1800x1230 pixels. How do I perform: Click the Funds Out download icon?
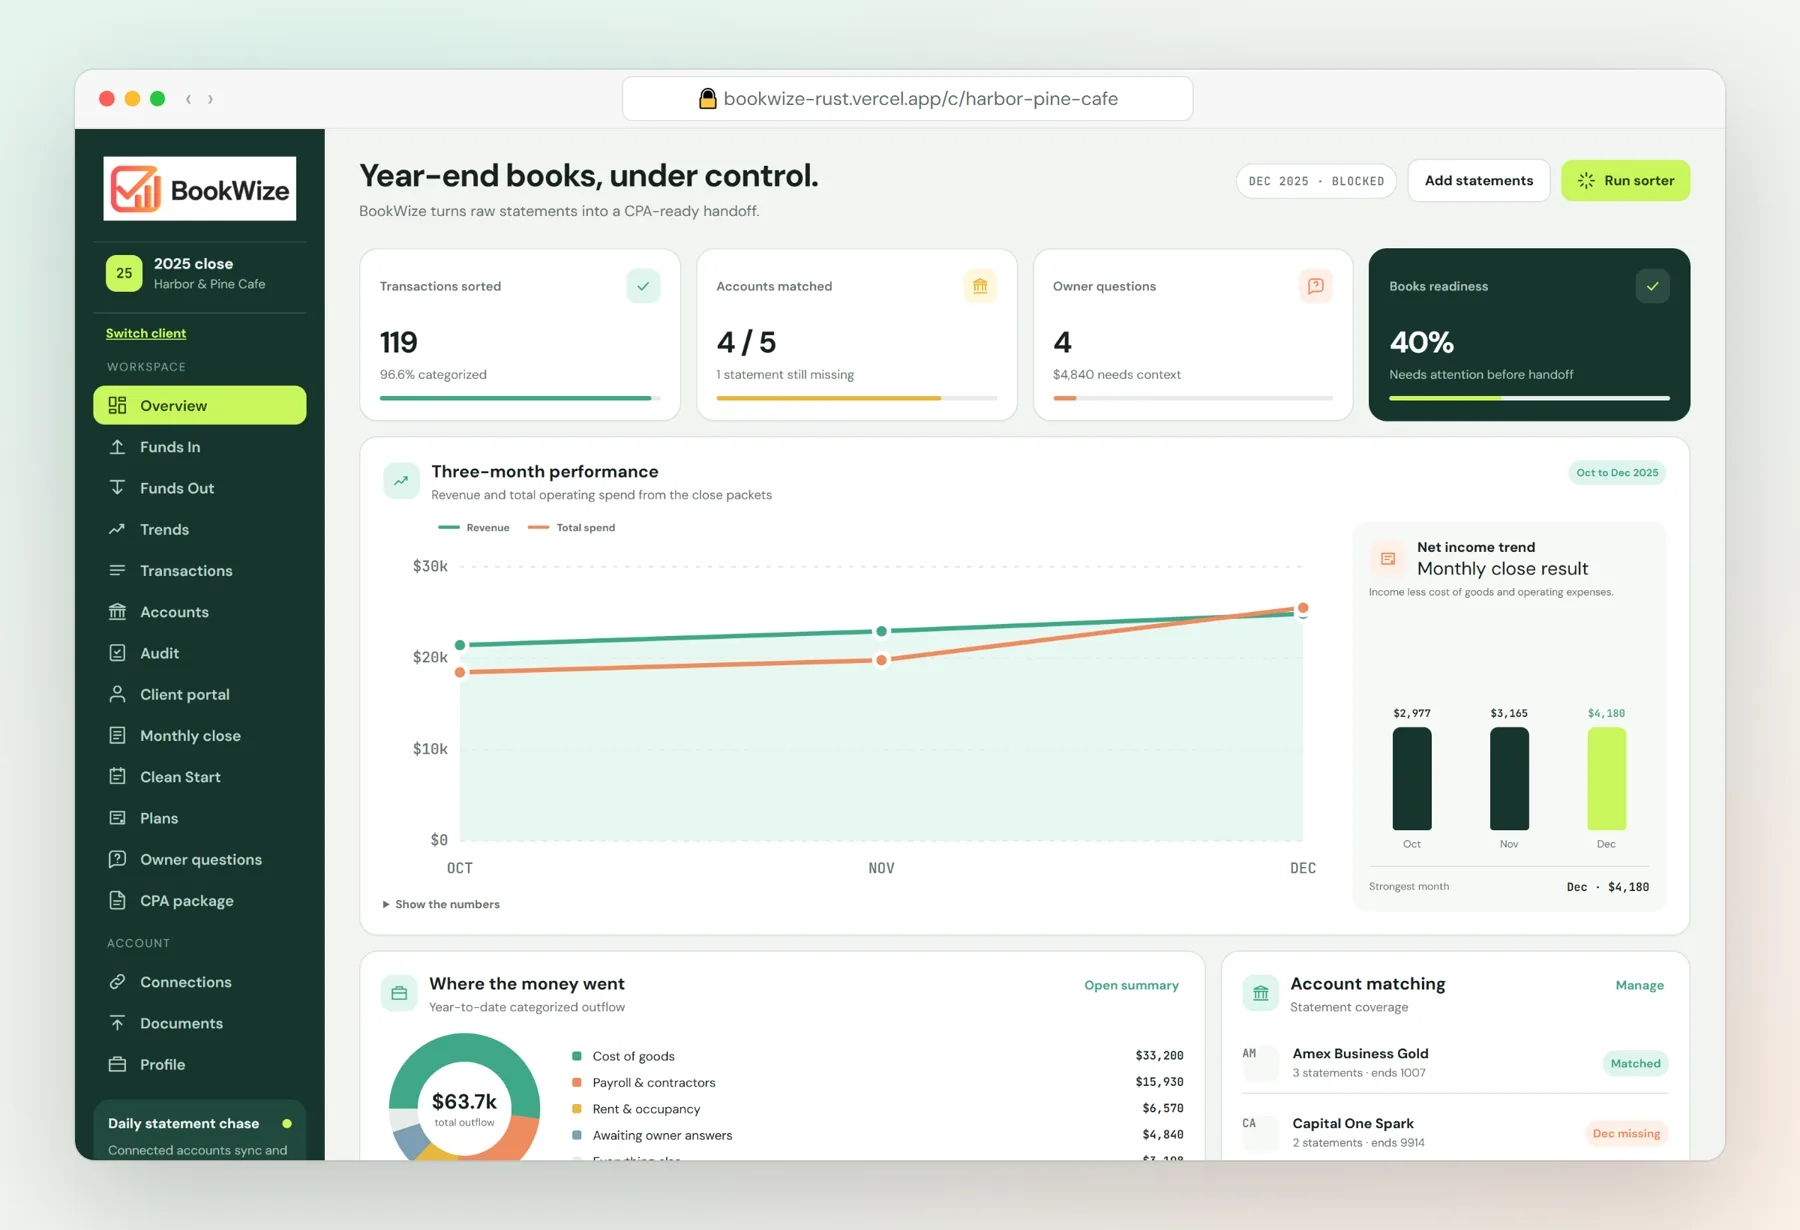(x=117, y=488)
